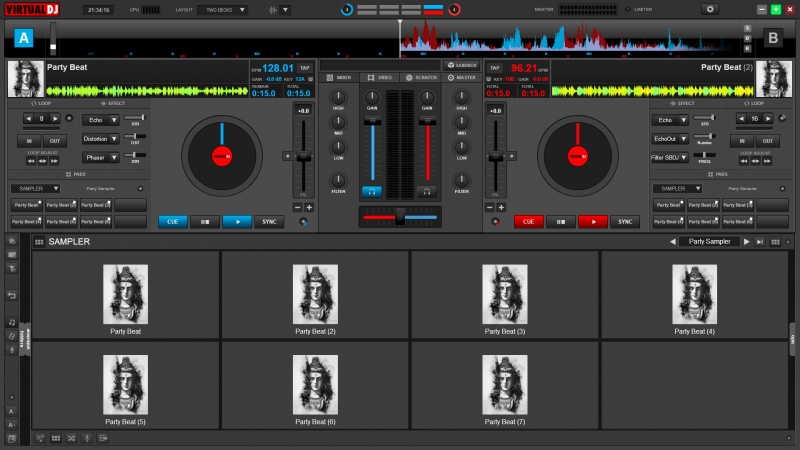Viewport: 800px width, 450px height.
Task: Open the settings gear in the top bar
Action: click(710, 9)
